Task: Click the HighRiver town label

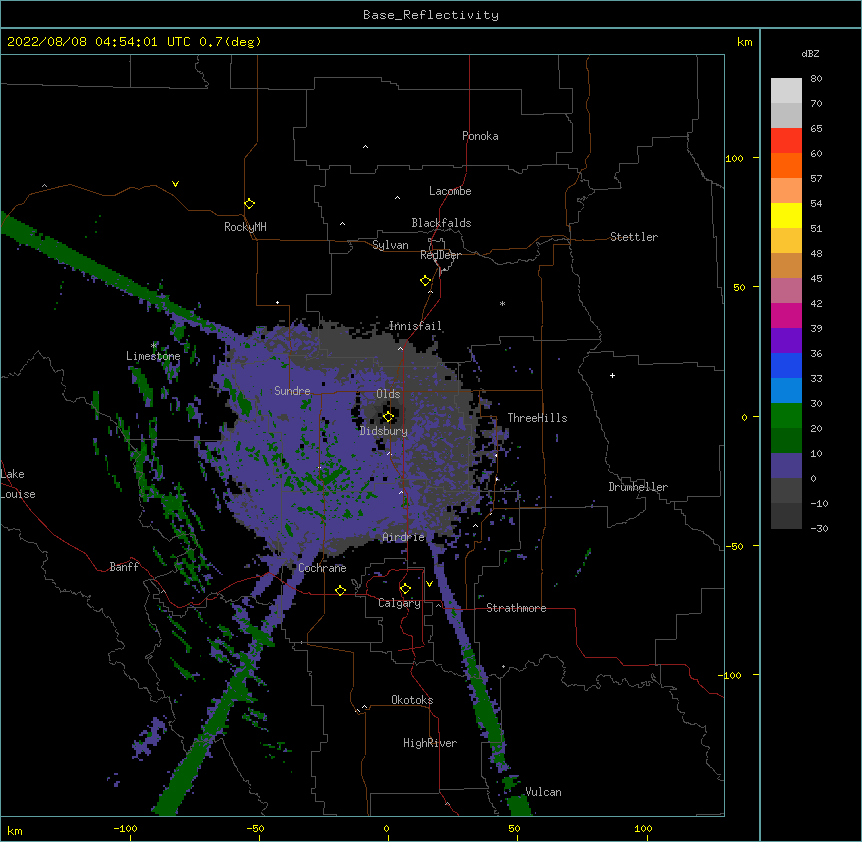Action: point(430,743)
